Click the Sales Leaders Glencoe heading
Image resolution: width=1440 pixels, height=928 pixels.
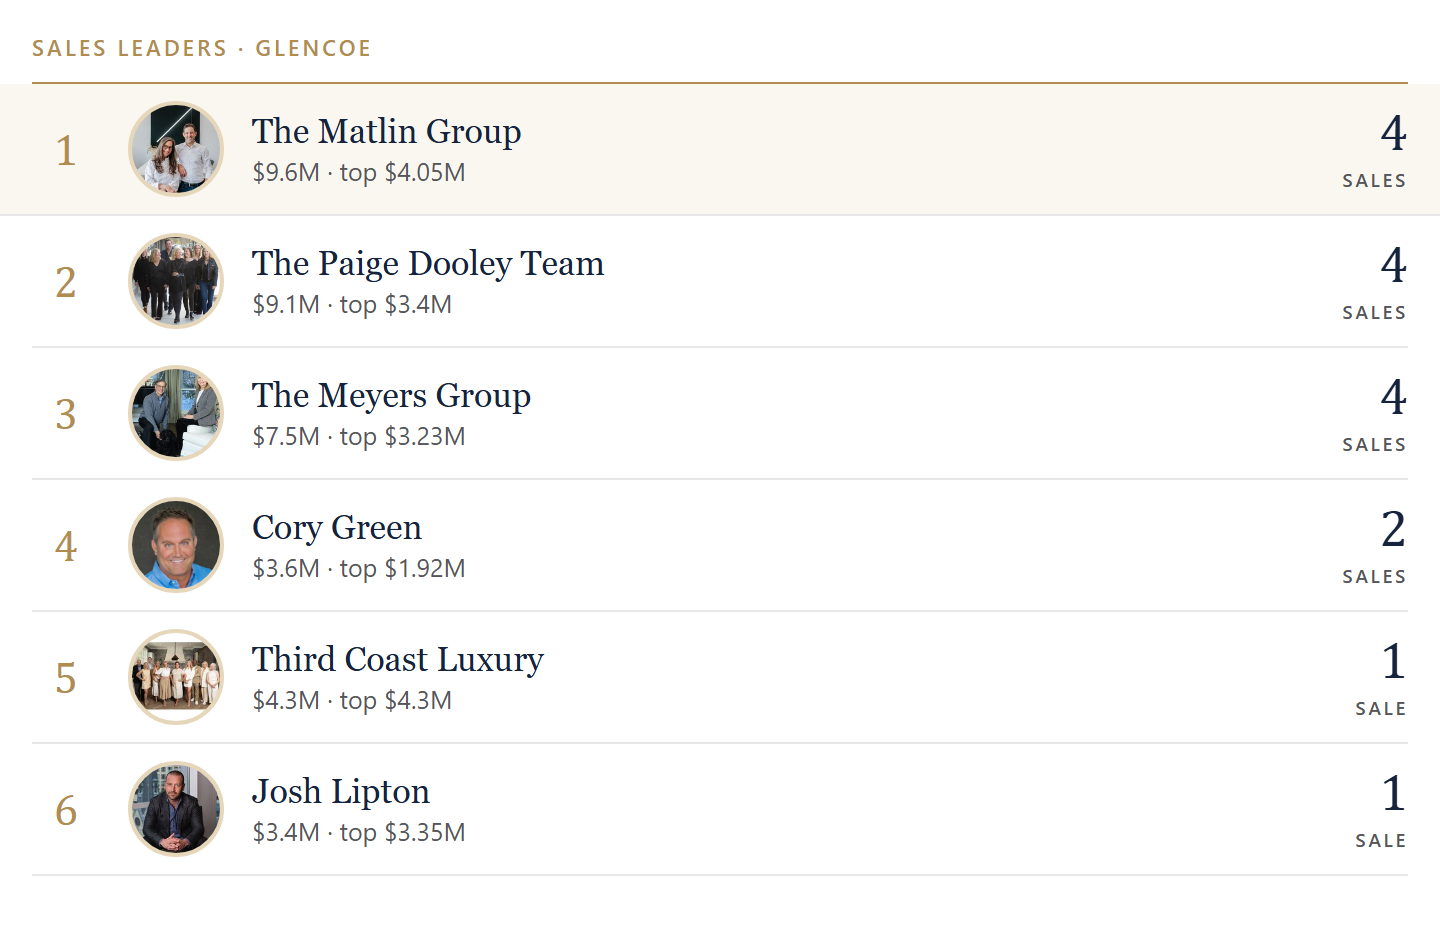point(201,48)
